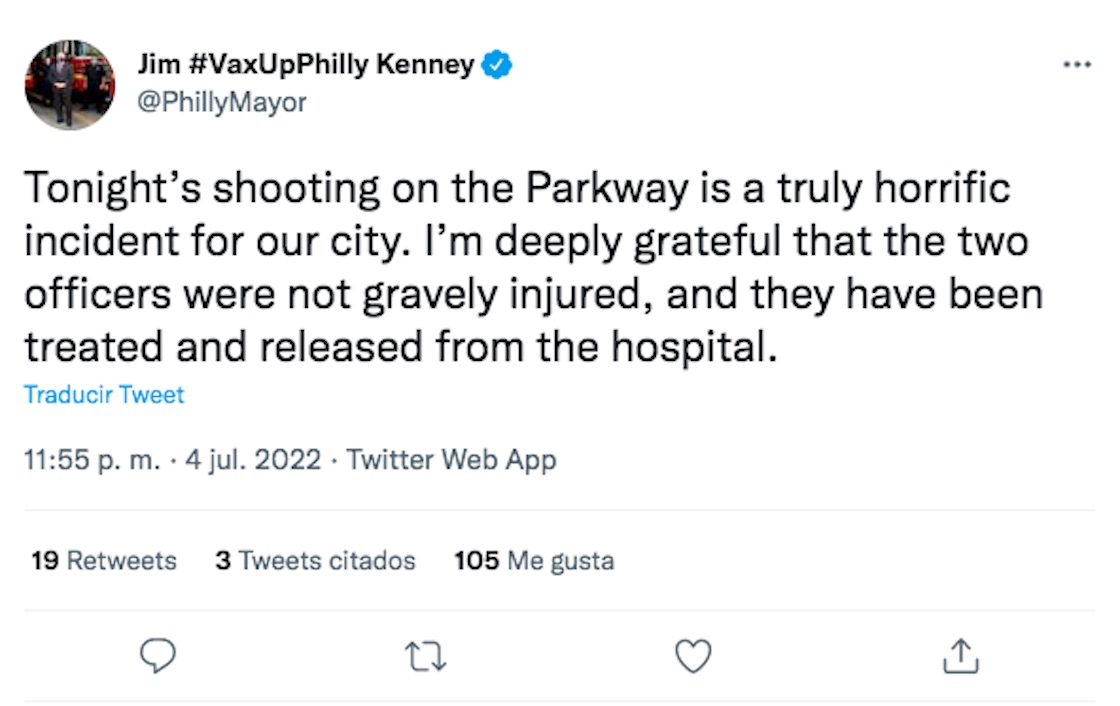The height and width of the screenshot is (706, 1120).
Task: View the 19 Retweets list
Action: [104, 561]
